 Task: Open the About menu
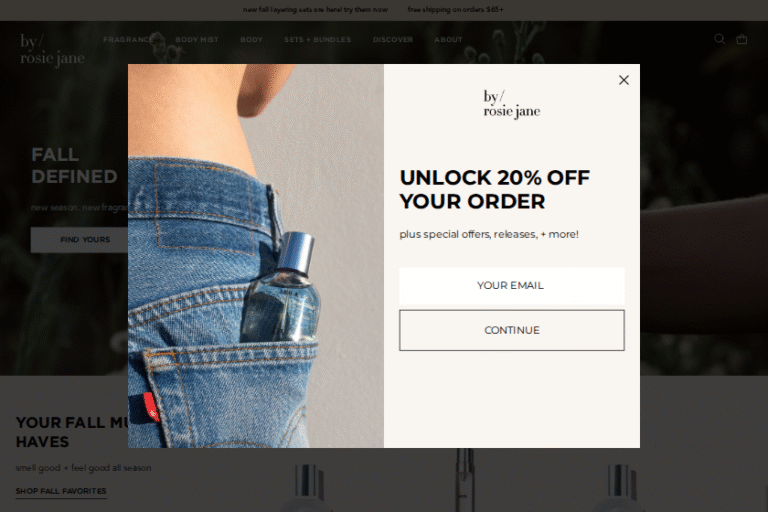448,40
